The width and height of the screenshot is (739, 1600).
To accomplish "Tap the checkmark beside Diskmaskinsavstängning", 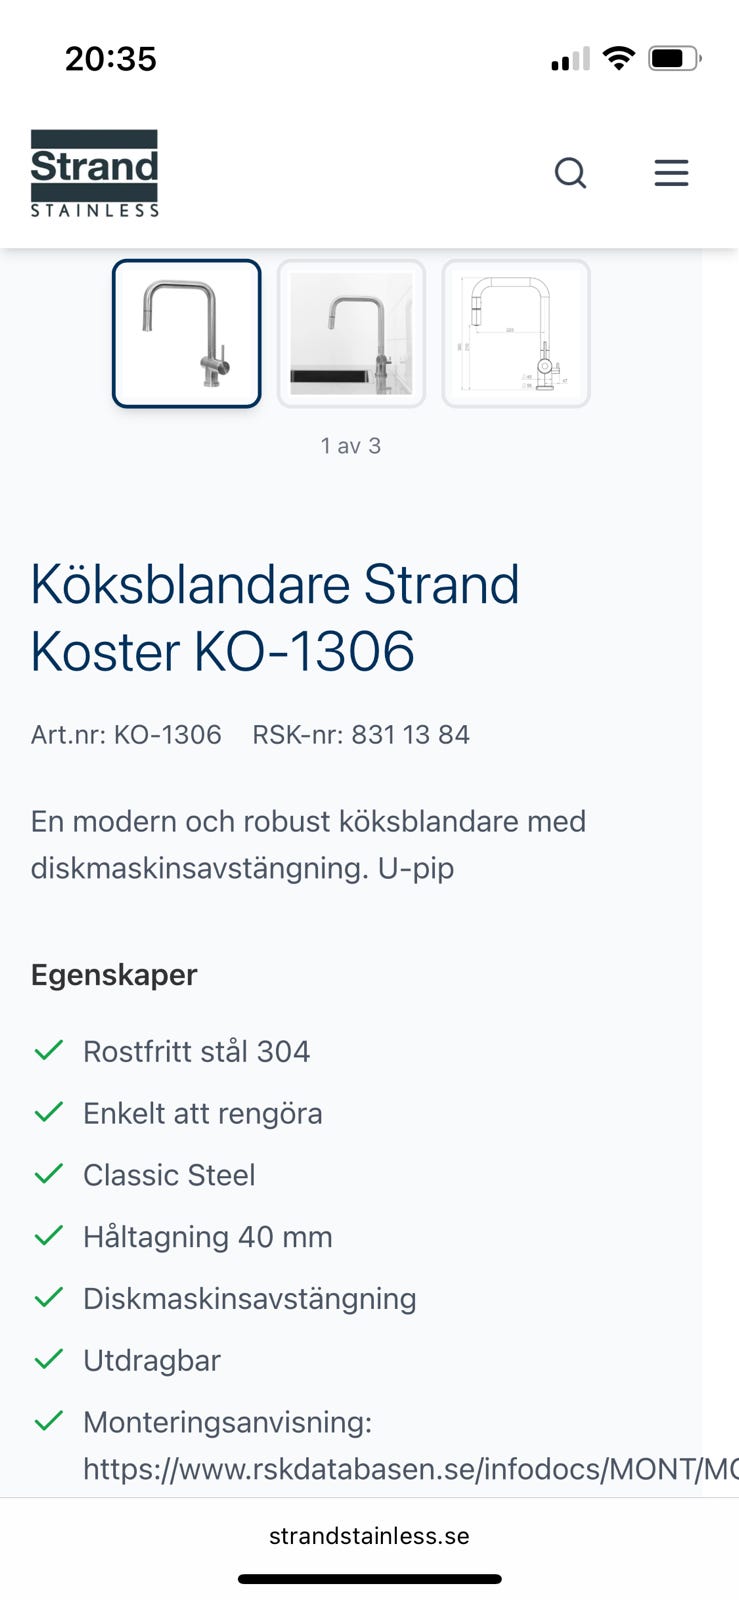I will pos(49,1297).
